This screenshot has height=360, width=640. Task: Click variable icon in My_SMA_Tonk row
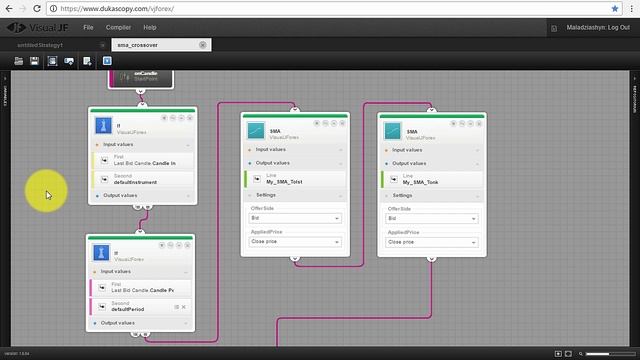point(394,179)
